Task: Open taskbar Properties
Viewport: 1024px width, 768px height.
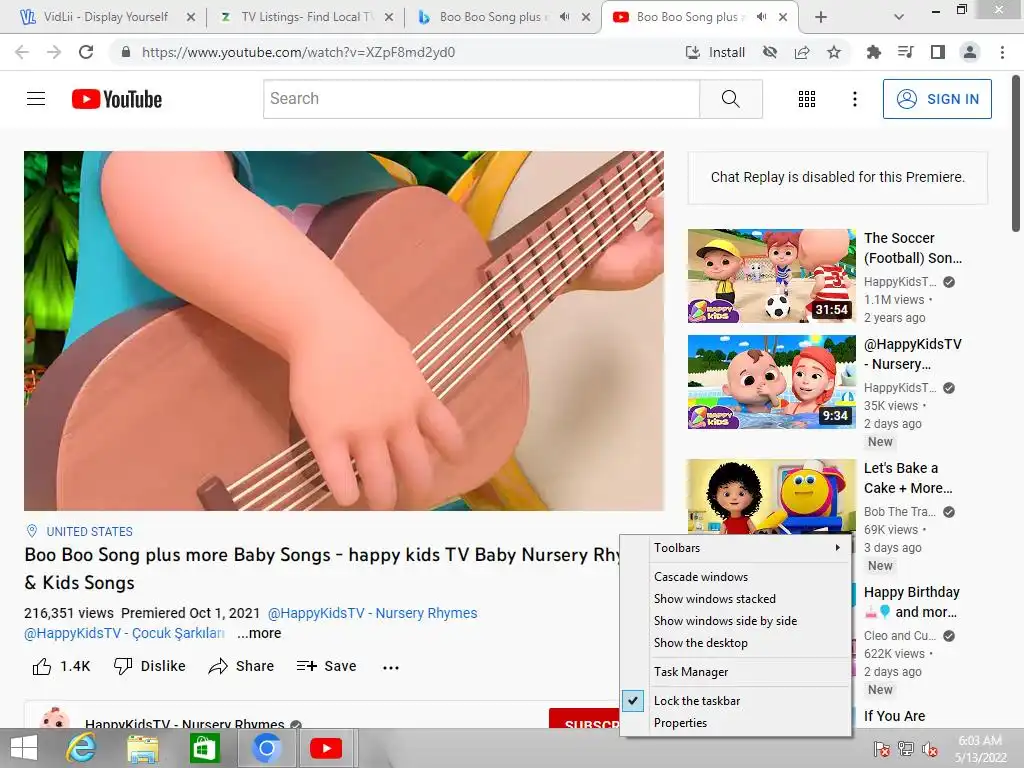Action: (x=736, y=723)
